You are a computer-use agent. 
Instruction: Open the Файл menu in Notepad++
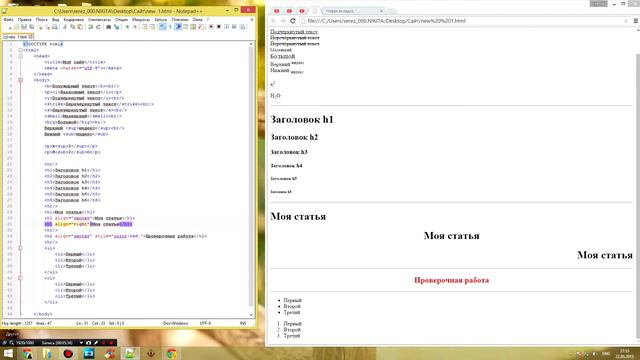pos(8,20)
